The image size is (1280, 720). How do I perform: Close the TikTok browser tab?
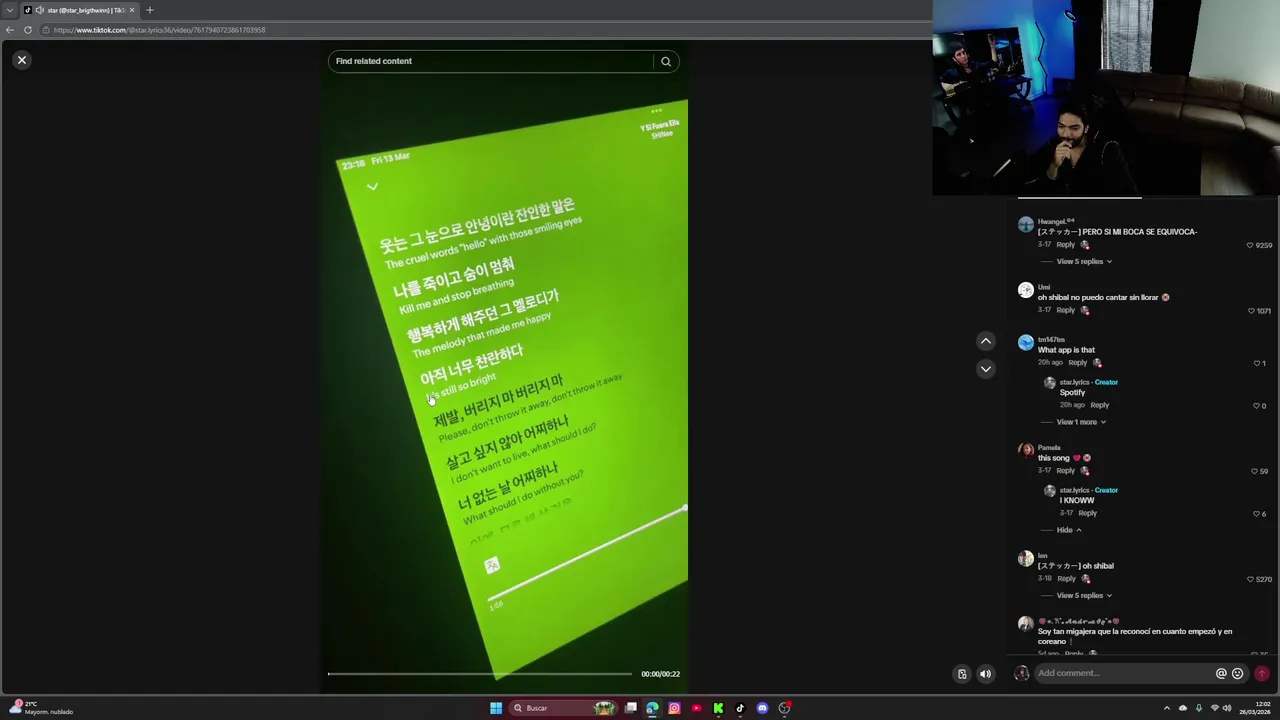[x=131, y=10]
